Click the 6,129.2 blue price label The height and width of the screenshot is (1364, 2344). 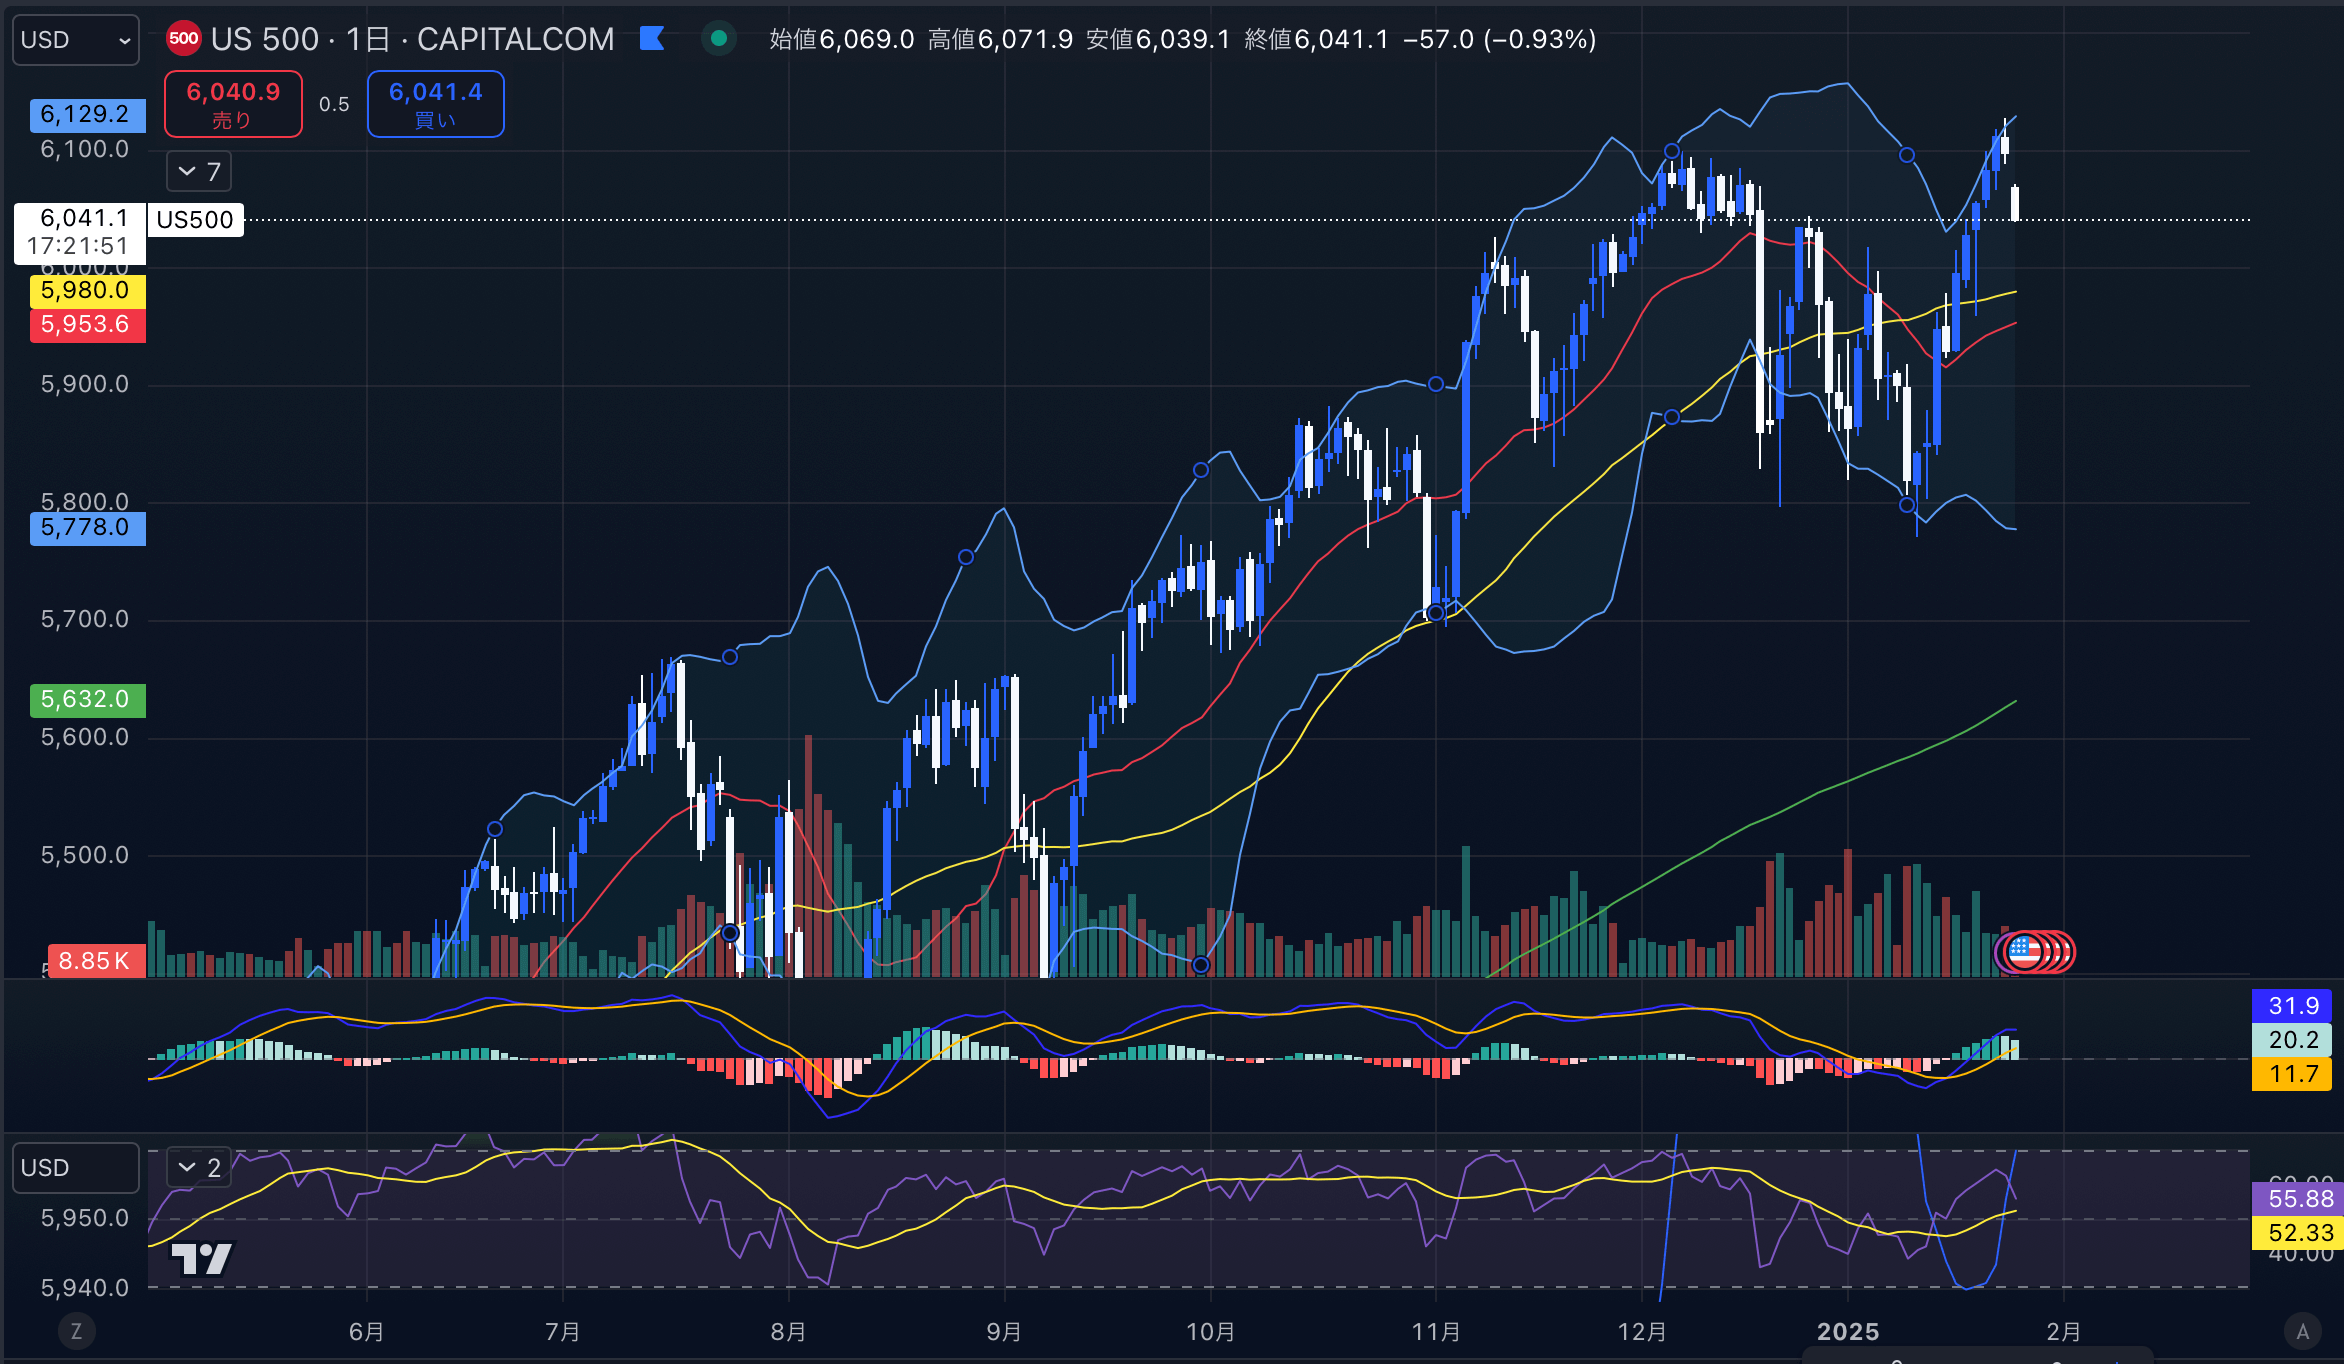coord(87,115)
